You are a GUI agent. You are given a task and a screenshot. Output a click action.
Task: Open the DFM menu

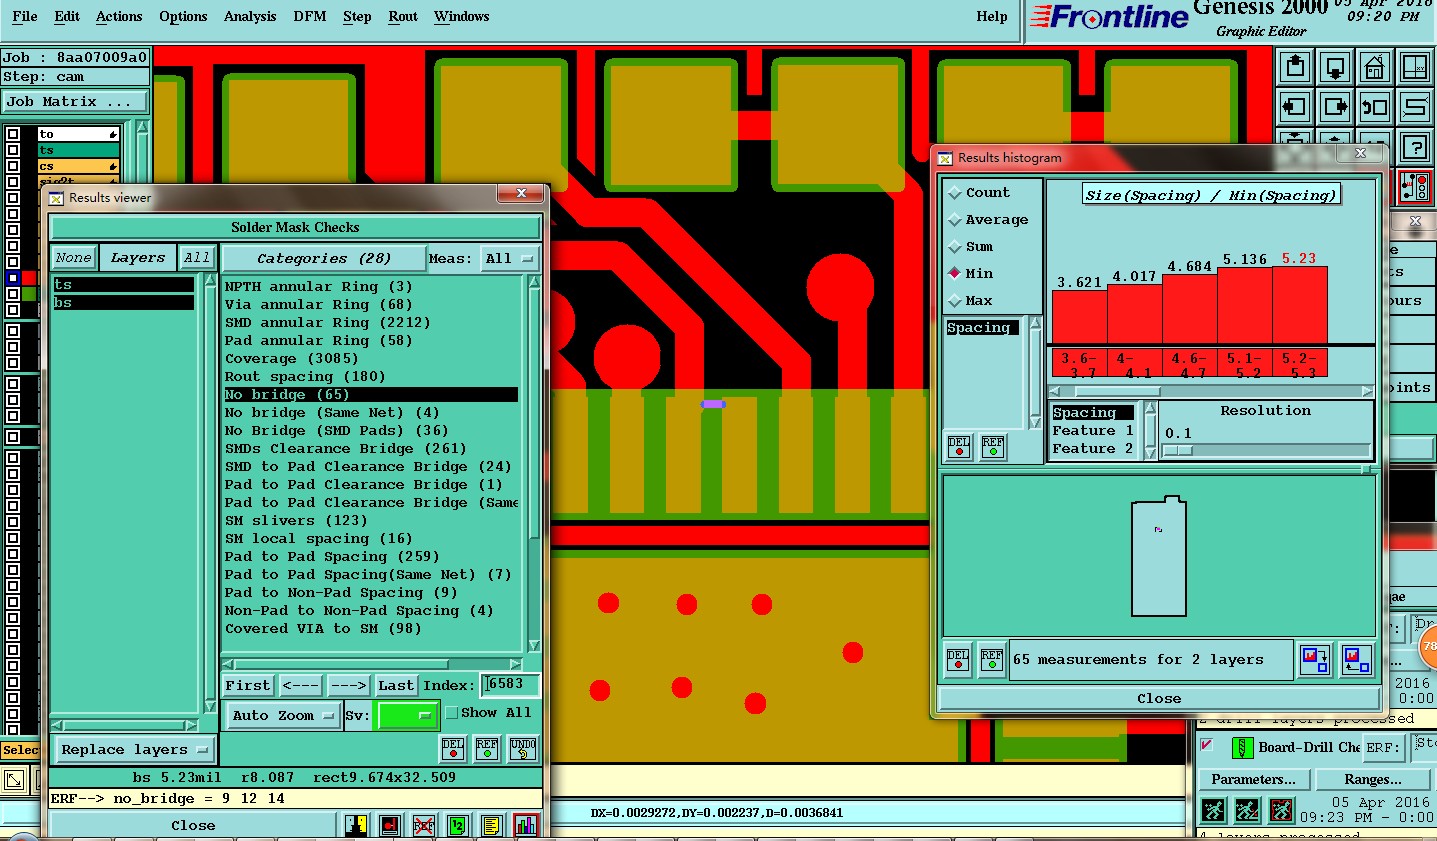click(x=310, y=17)
